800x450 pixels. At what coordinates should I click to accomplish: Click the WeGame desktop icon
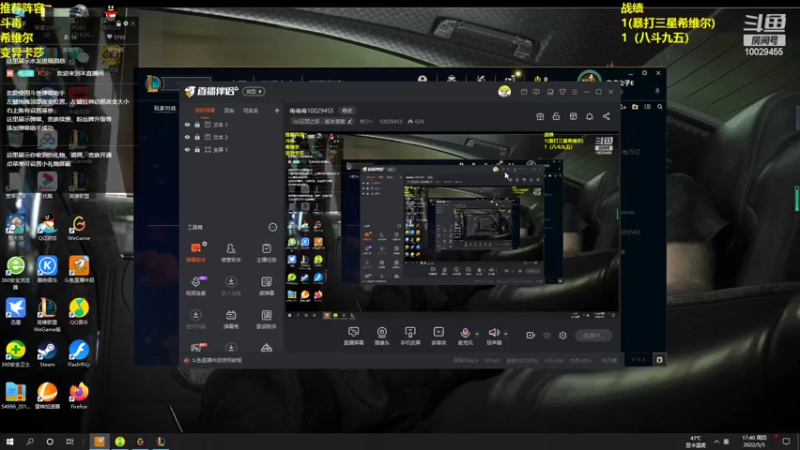(x=79, y=227)
